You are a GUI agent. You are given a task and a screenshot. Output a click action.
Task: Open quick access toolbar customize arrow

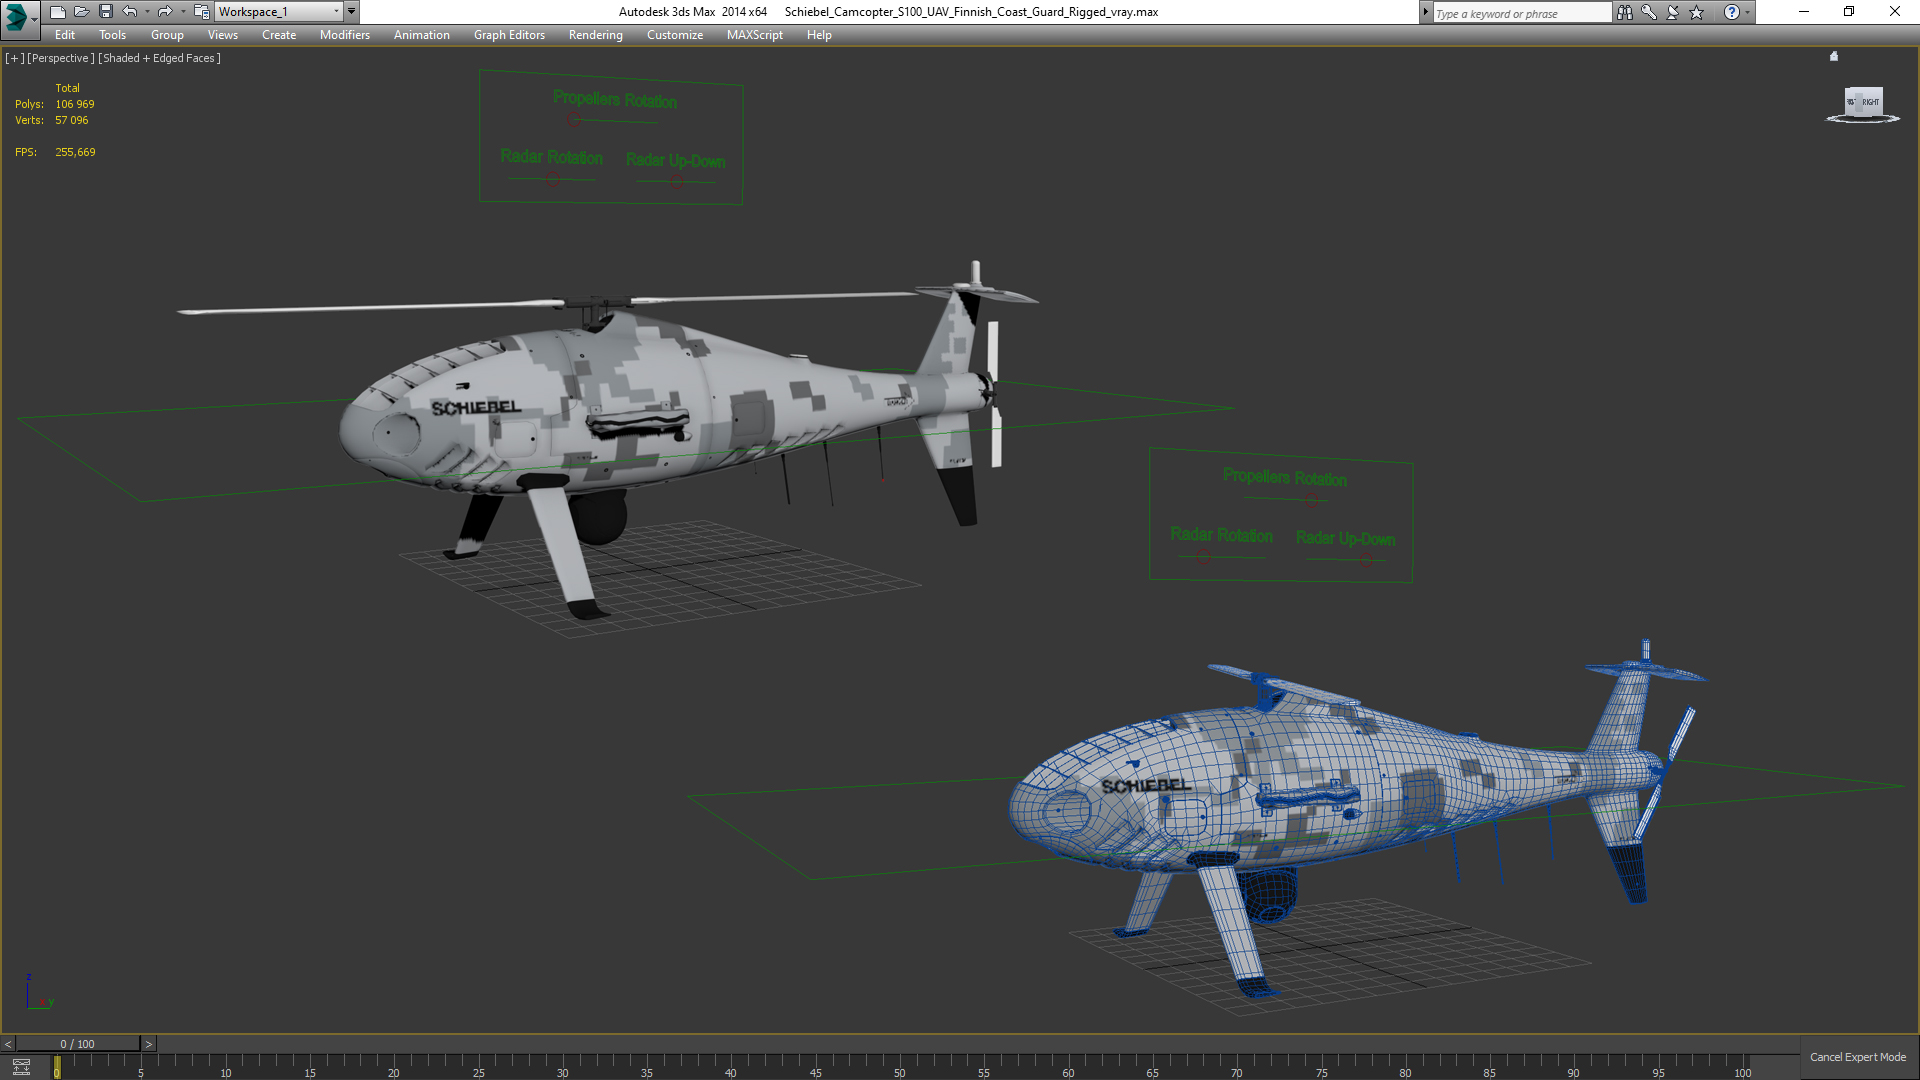352,12
